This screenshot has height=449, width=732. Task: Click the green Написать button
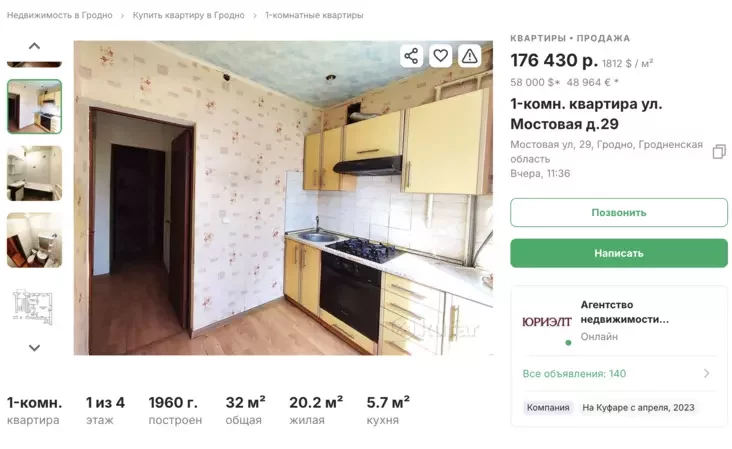click(x=619, y=253)
